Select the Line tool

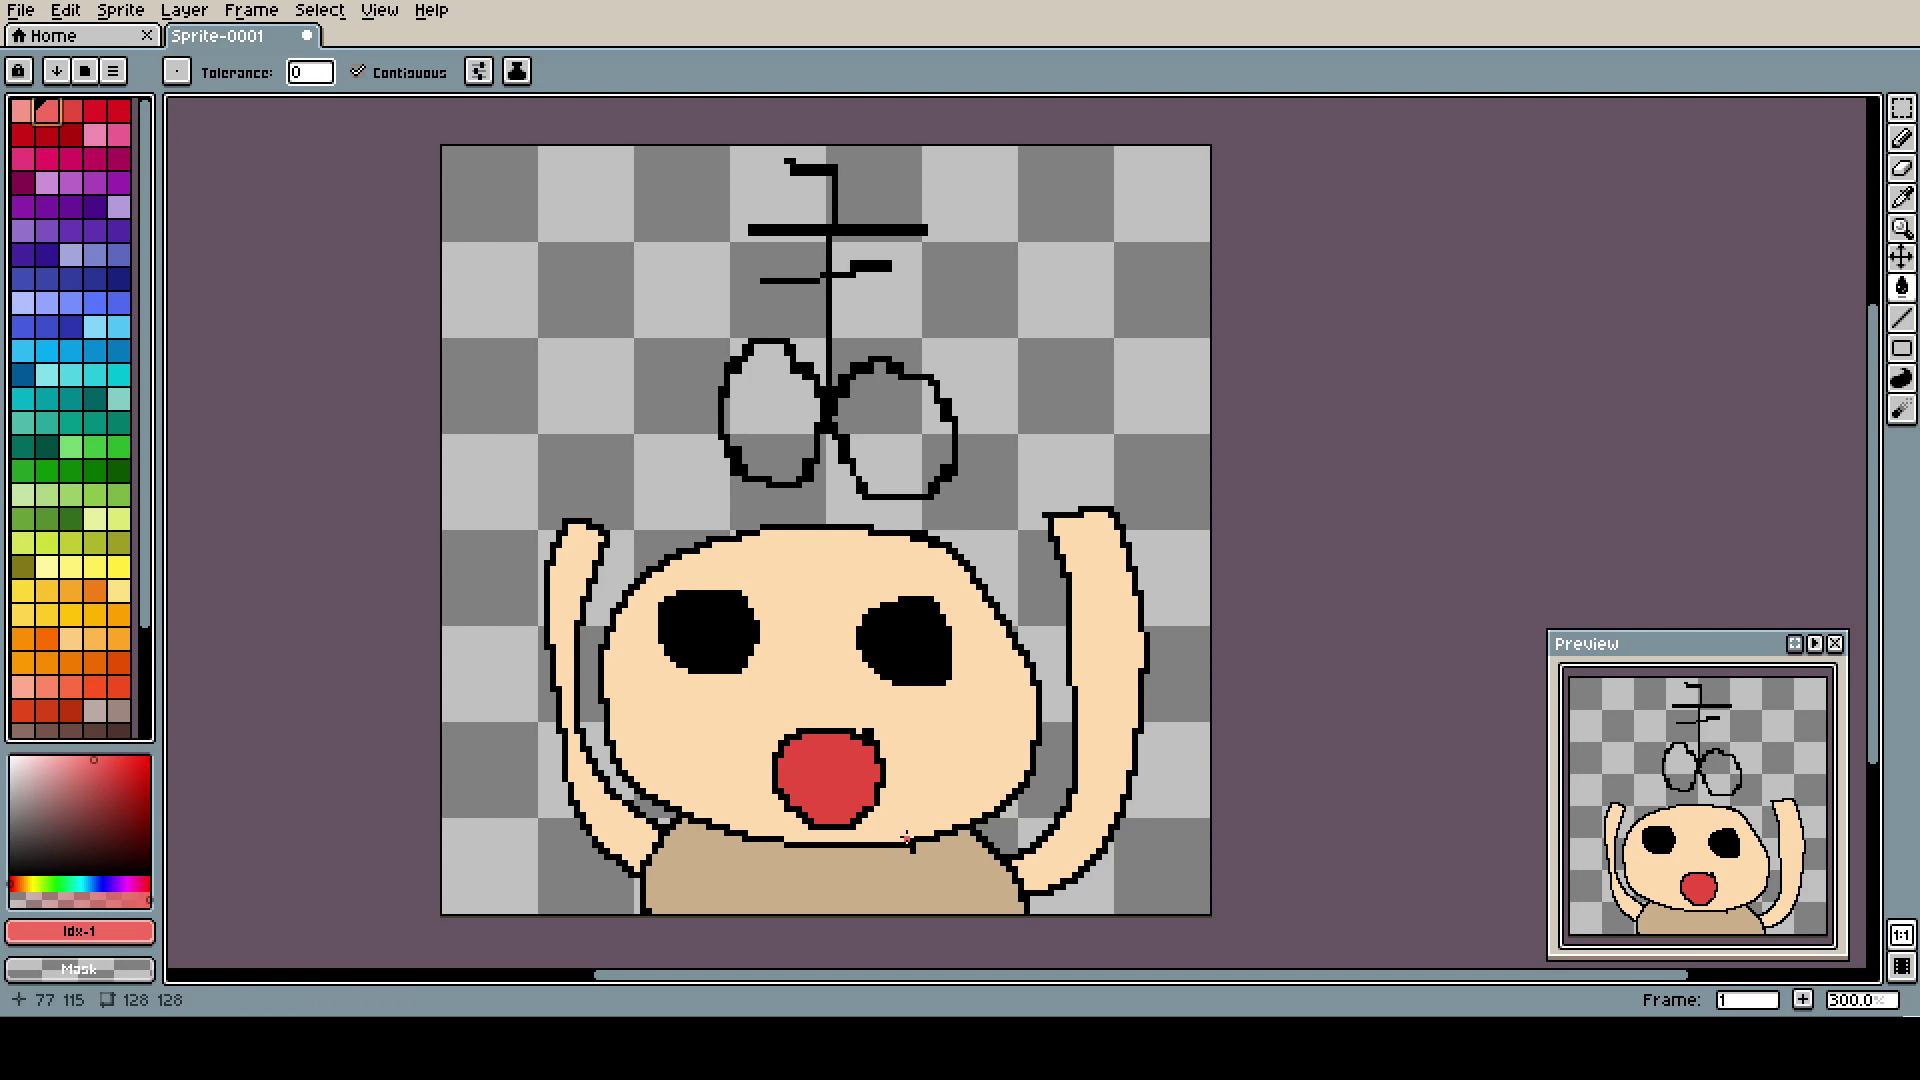coord(1901,318)
